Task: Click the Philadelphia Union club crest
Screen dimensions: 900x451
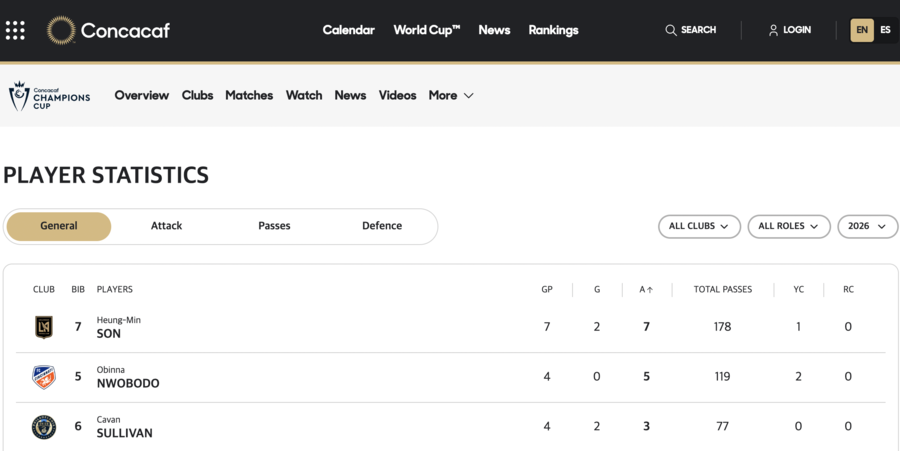Action: click(x=44, y=427)
